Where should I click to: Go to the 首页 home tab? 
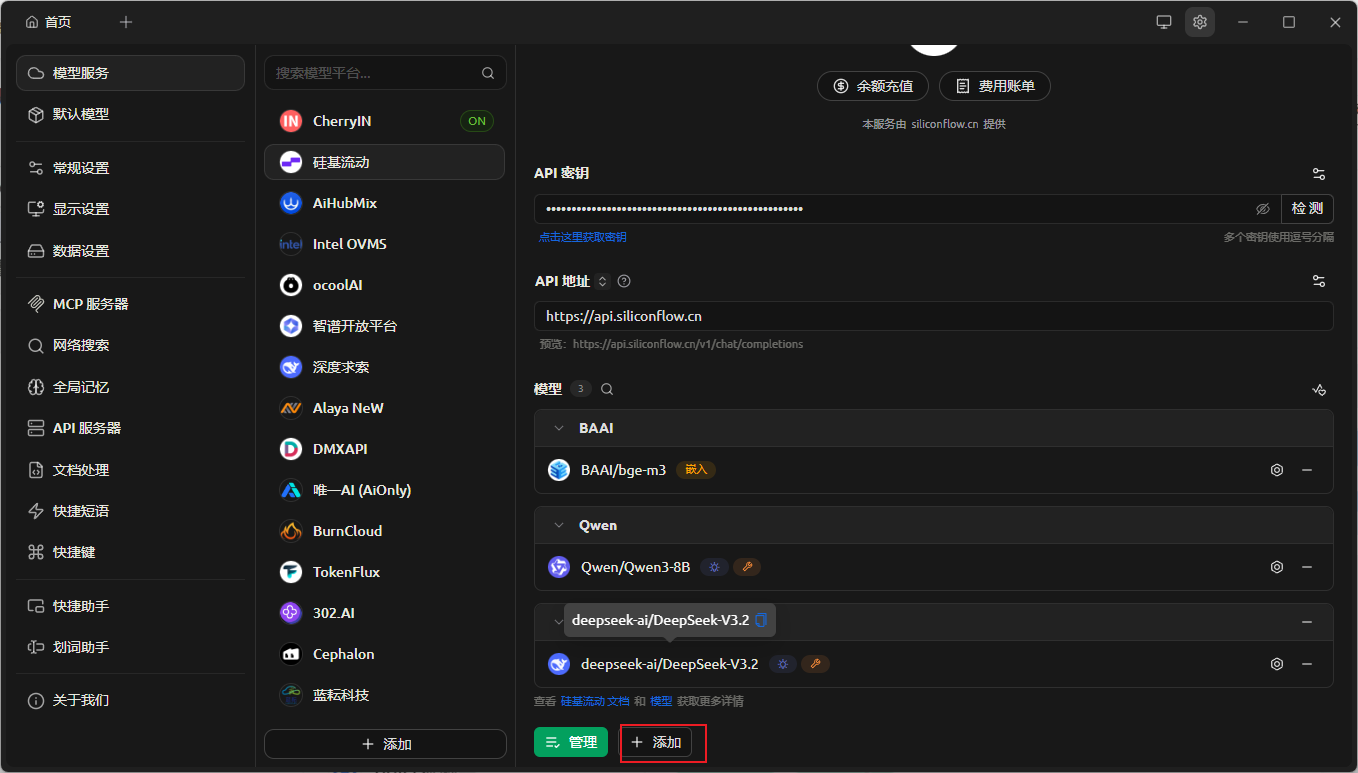49,22
